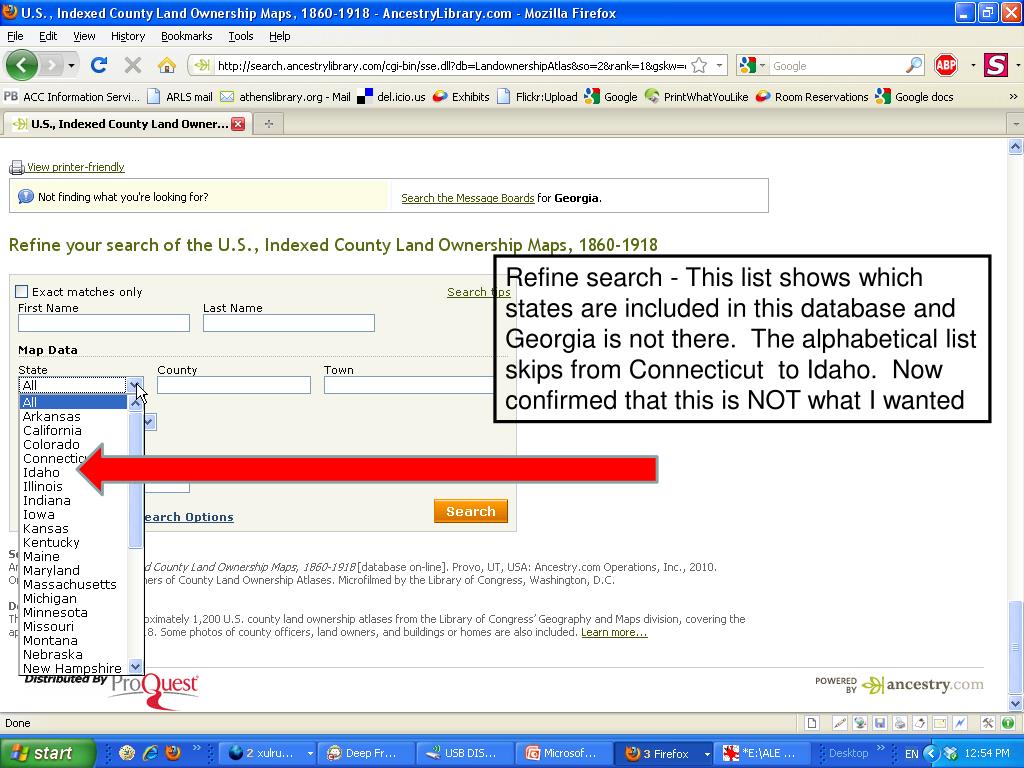
Task: Open the Search tips link
Action: click(x=479, y=292)
